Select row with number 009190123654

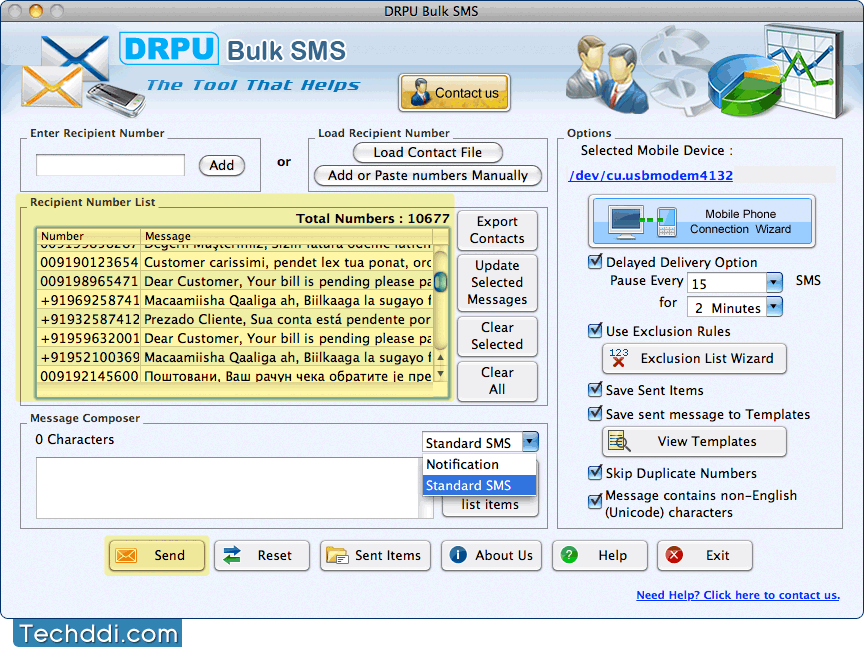tap(236, 262)
